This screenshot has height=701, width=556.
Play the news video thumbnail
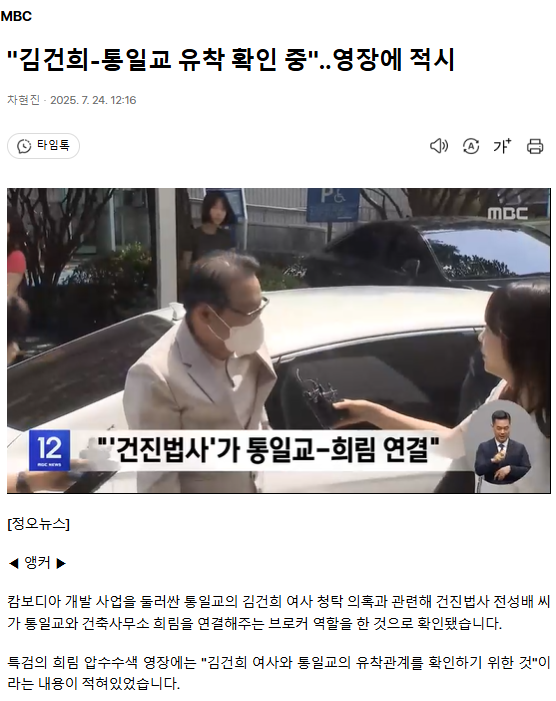click(x=278, y=341)
